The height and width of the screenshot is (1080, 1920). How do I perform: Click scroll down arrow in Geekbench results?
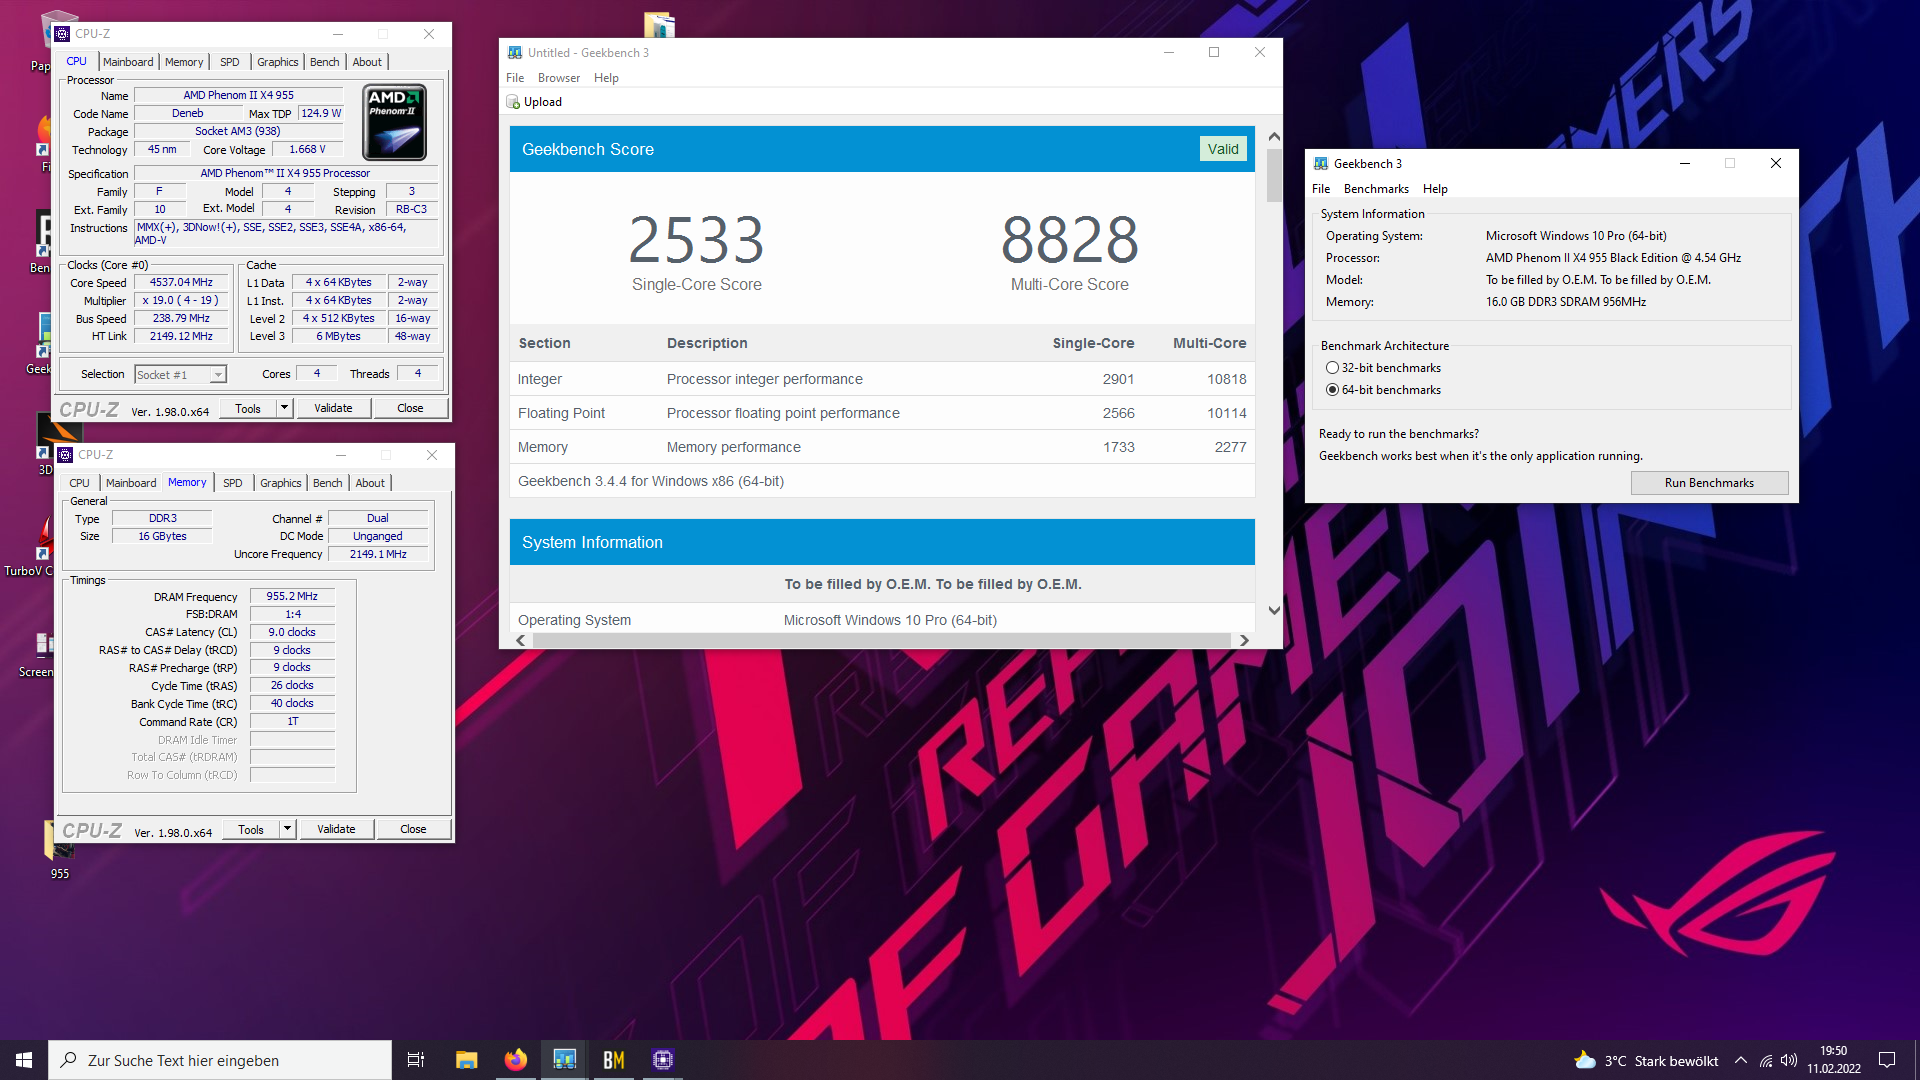1273,611
